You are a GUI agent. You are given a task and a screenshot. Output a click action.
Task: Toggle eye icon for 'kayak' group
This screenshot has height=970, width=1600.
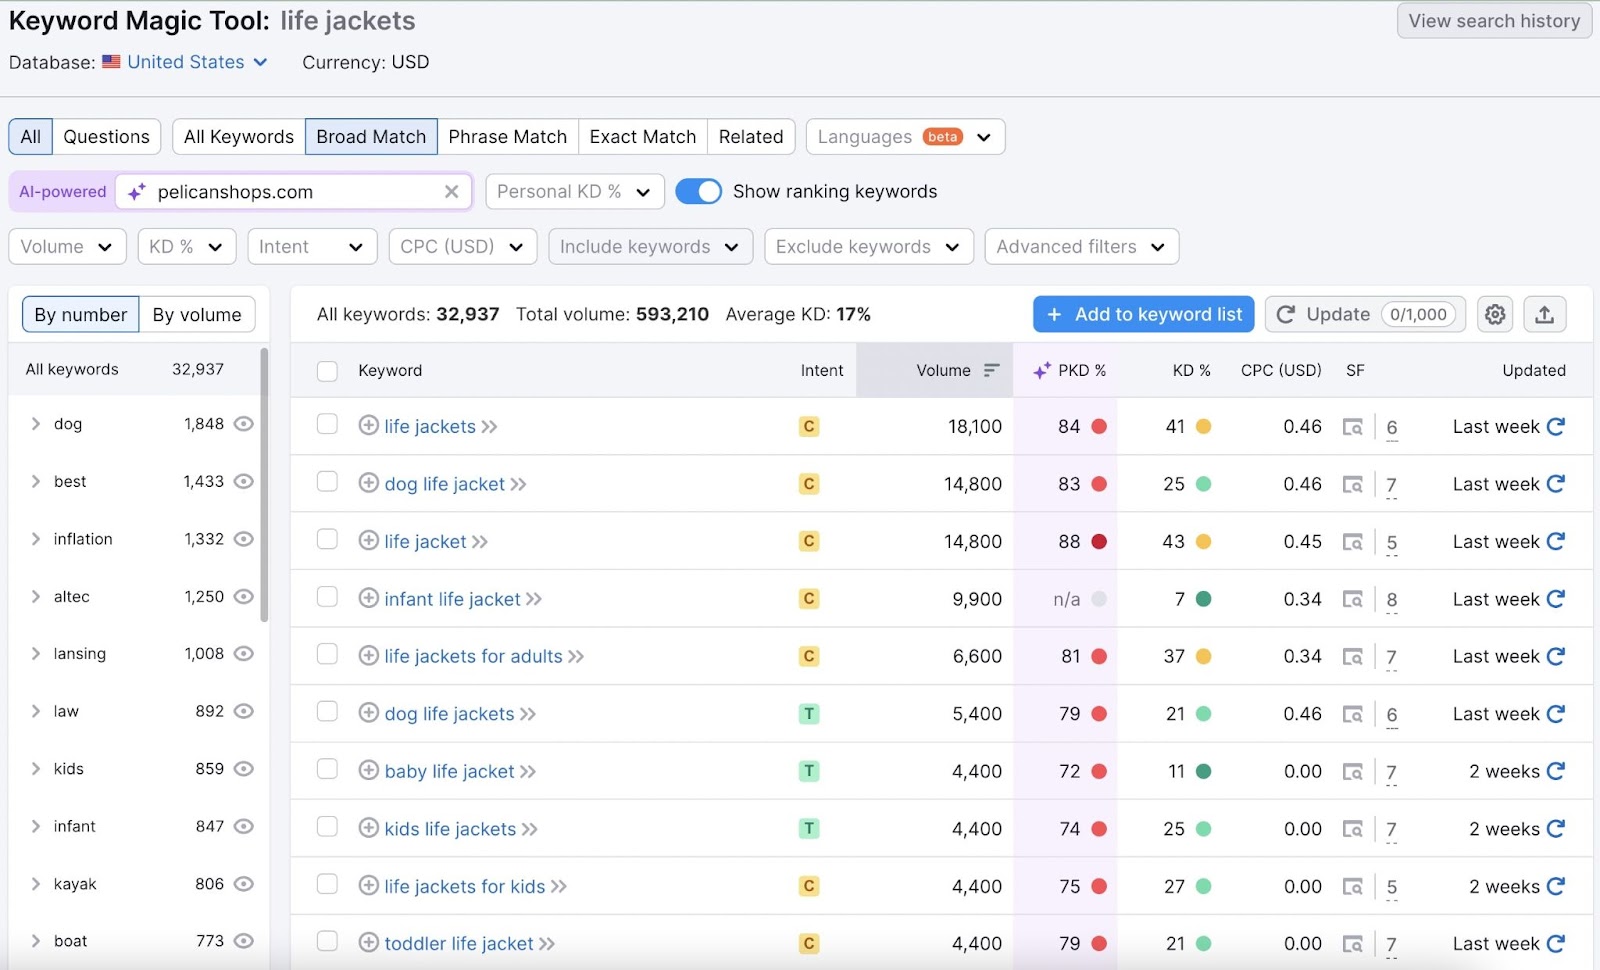point(243,884)
